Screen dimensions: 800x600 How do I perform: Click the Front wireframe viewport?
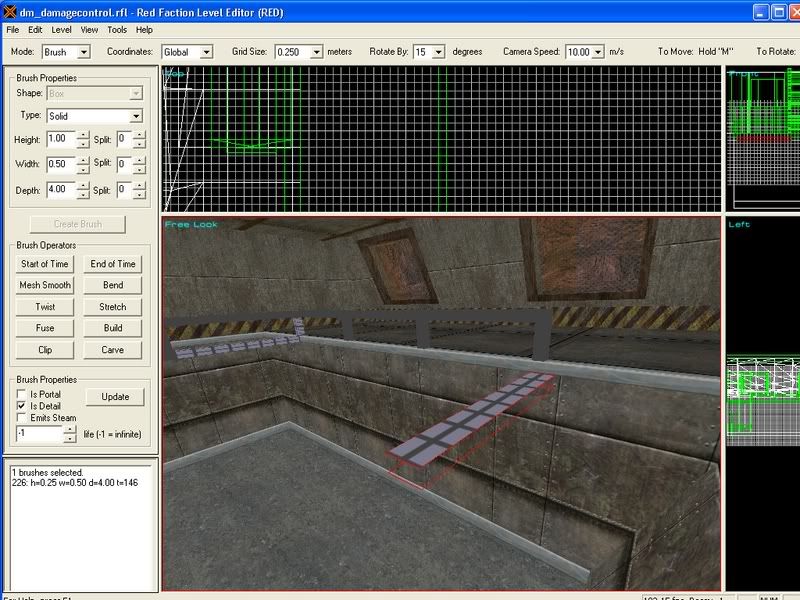763,139
